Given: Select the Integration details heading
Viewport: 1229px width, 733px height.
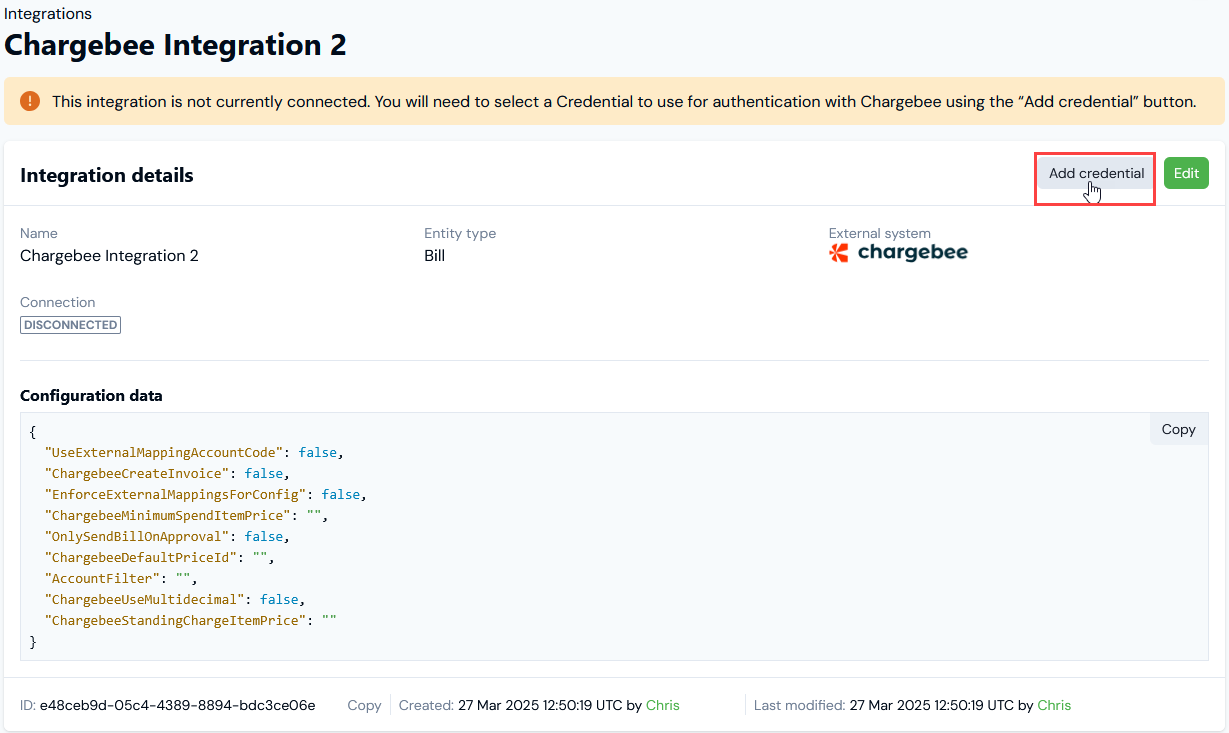Looking at the screenshot, I should pyautogui.click(x=107, y=175).
